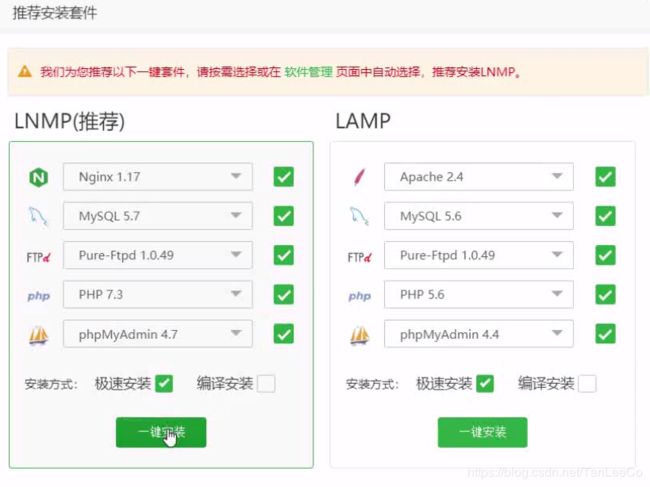Click the LAMP heading

(x=363, y=121)
